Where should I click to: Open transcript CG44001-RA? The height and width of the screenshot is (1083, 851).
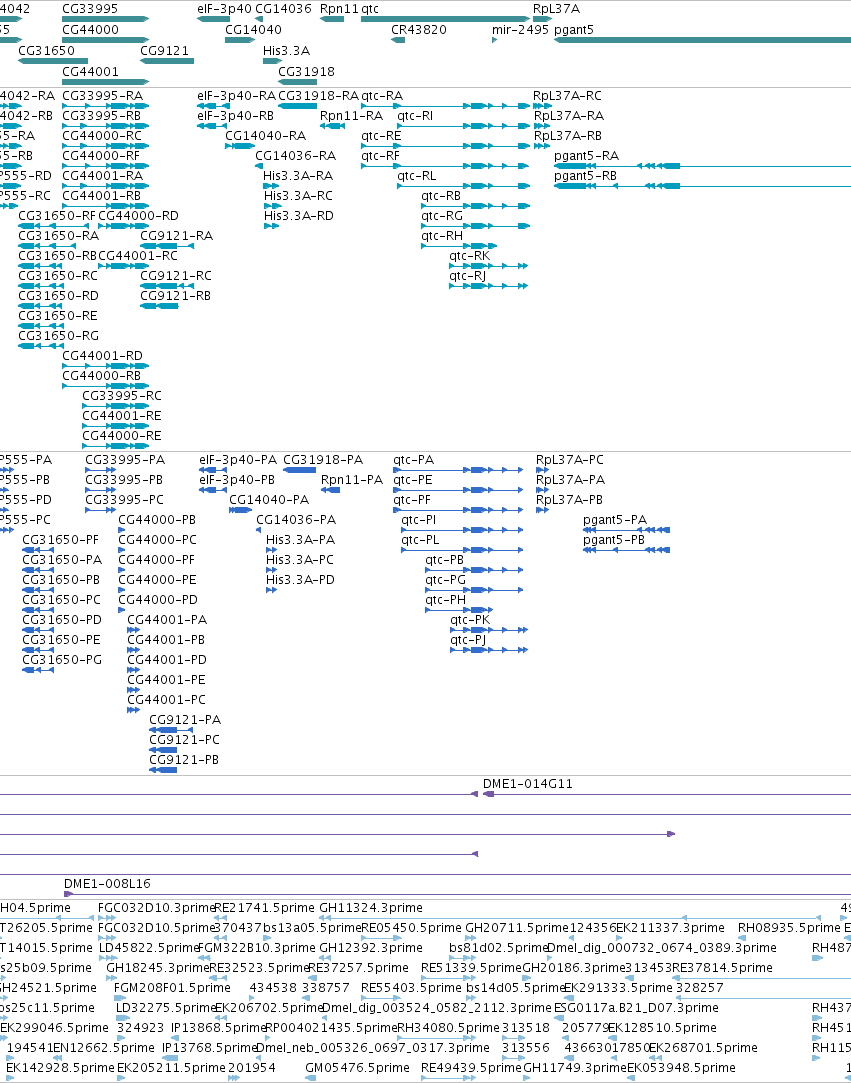(x=102, y=175)
